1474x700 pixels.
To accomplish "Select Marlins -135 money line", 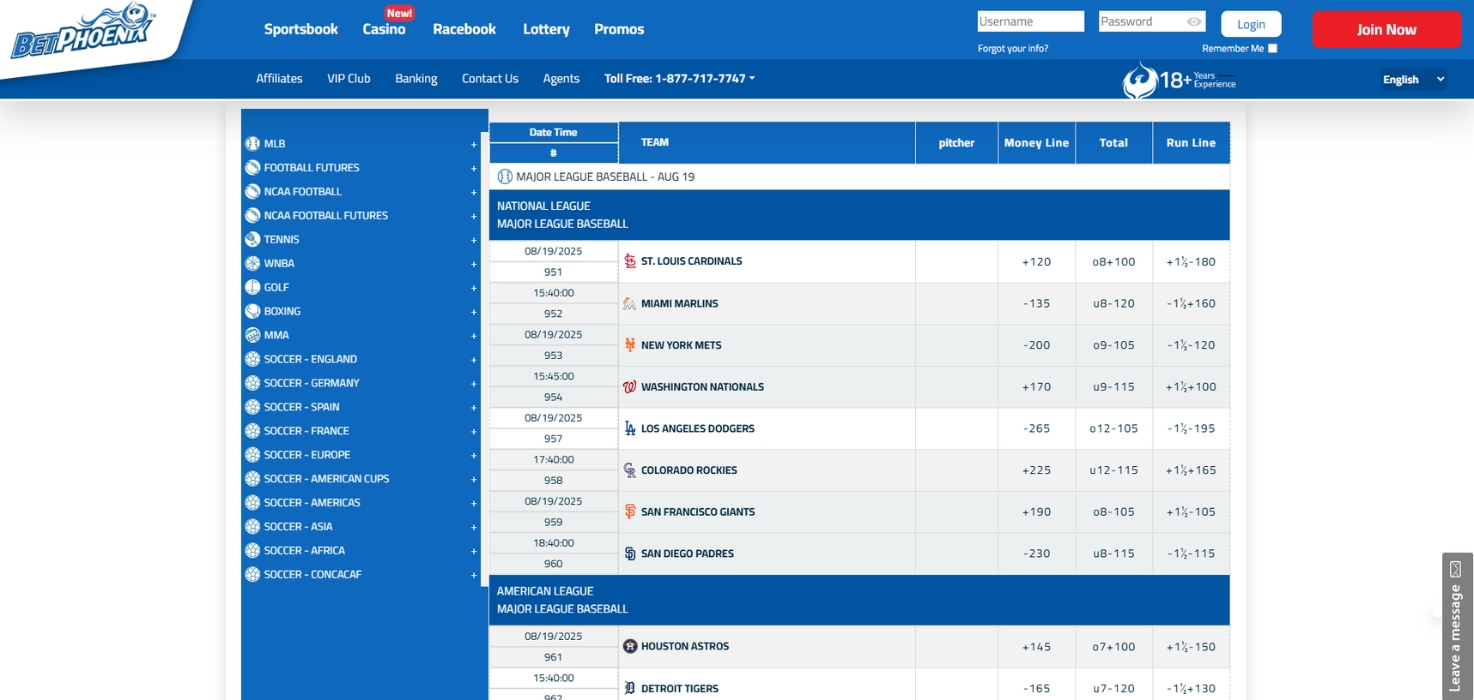I will [1037, 304].
